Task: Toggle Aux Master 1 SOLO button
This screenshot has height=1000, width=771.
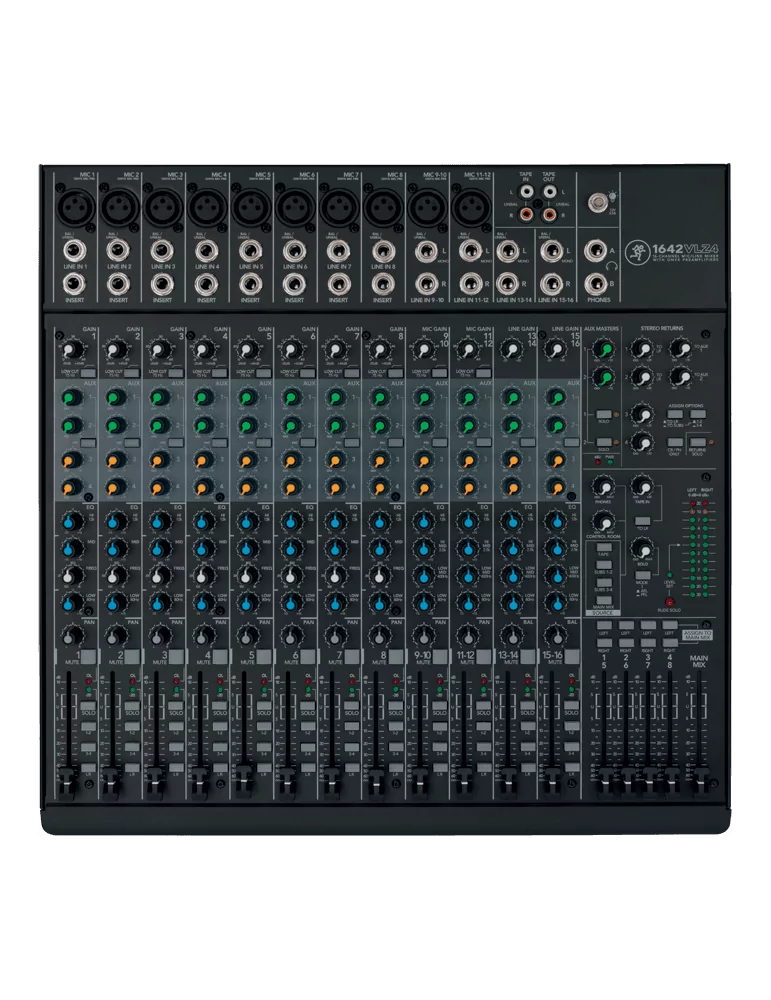Action: (x=603, y=414)
